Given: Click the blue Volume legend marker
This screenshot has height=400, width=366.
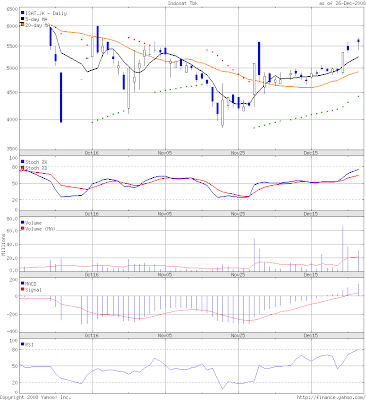Looking at the screenshot, I should pos(23,222).
